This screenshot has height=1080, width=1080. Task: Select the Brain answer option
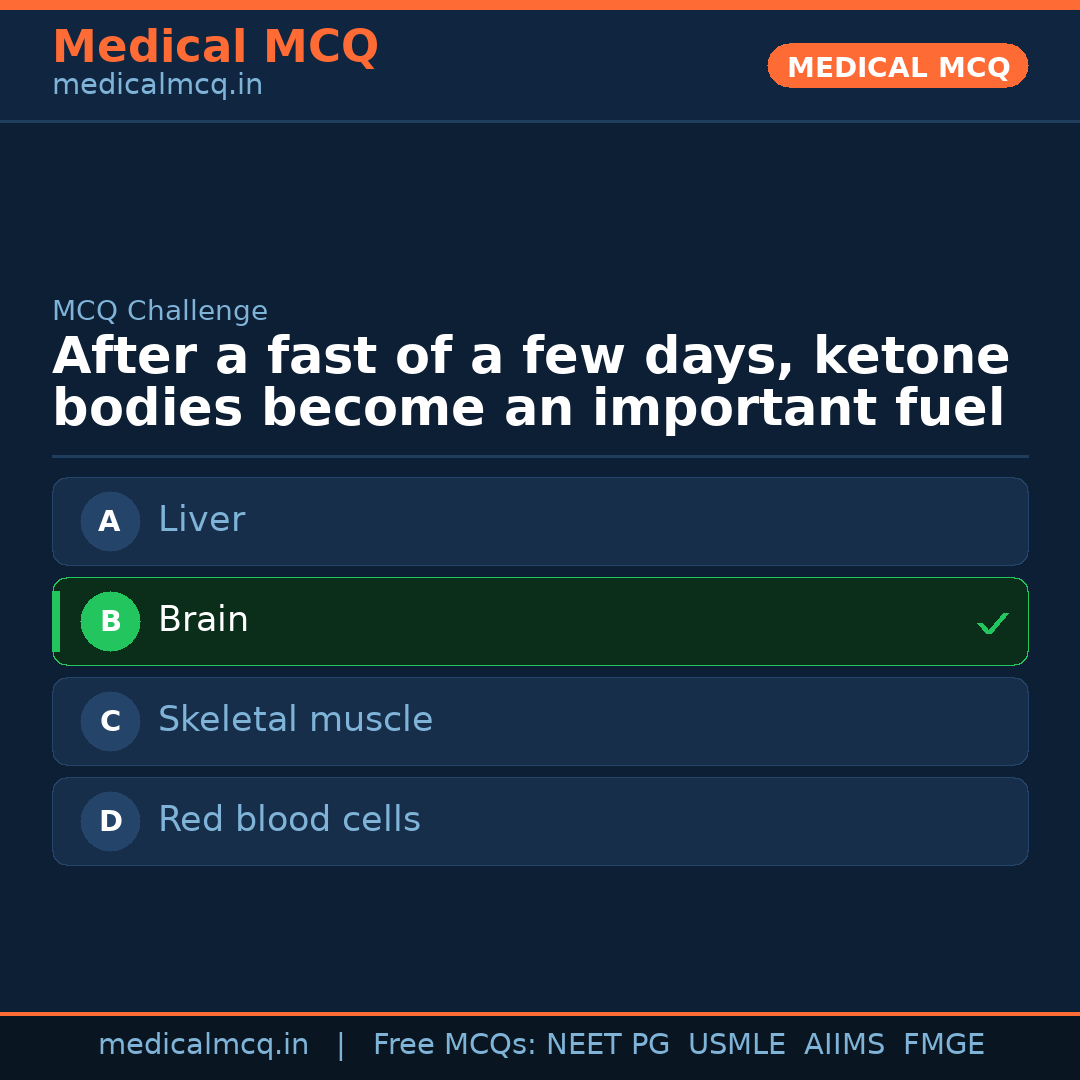540,621
